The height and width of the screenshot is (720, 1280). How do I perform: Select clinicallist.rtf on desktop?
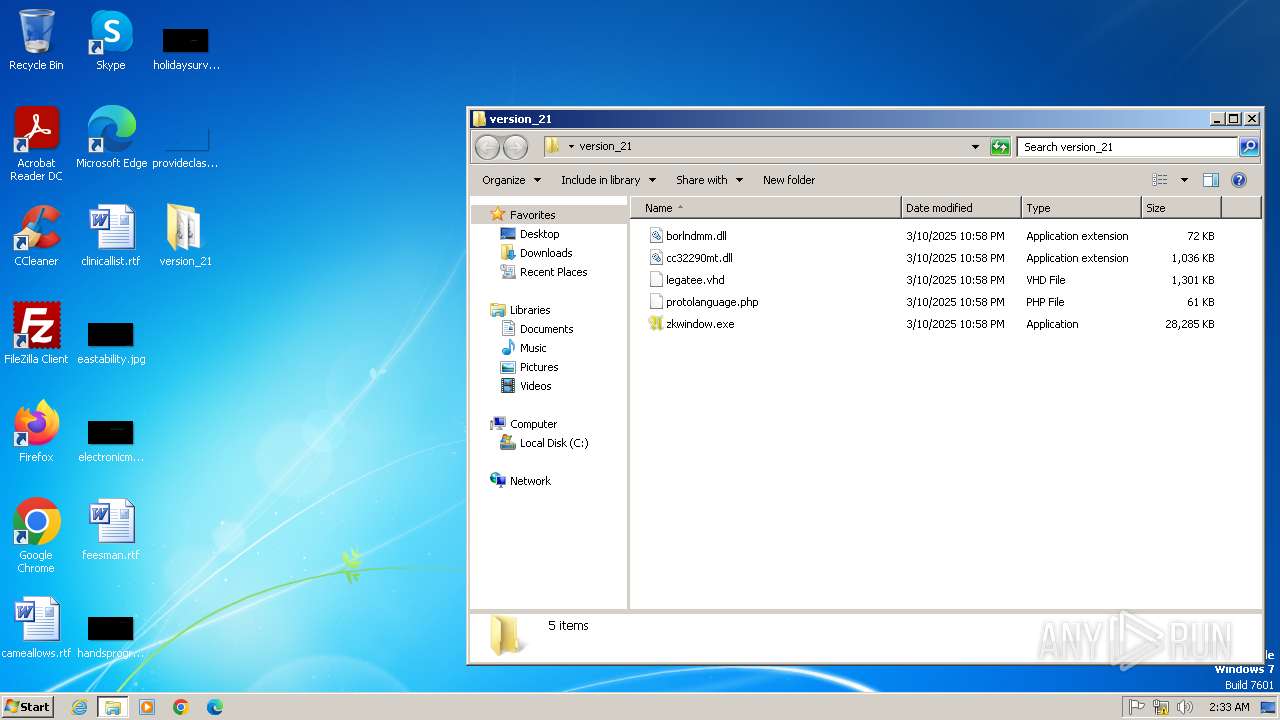(110, 236)
